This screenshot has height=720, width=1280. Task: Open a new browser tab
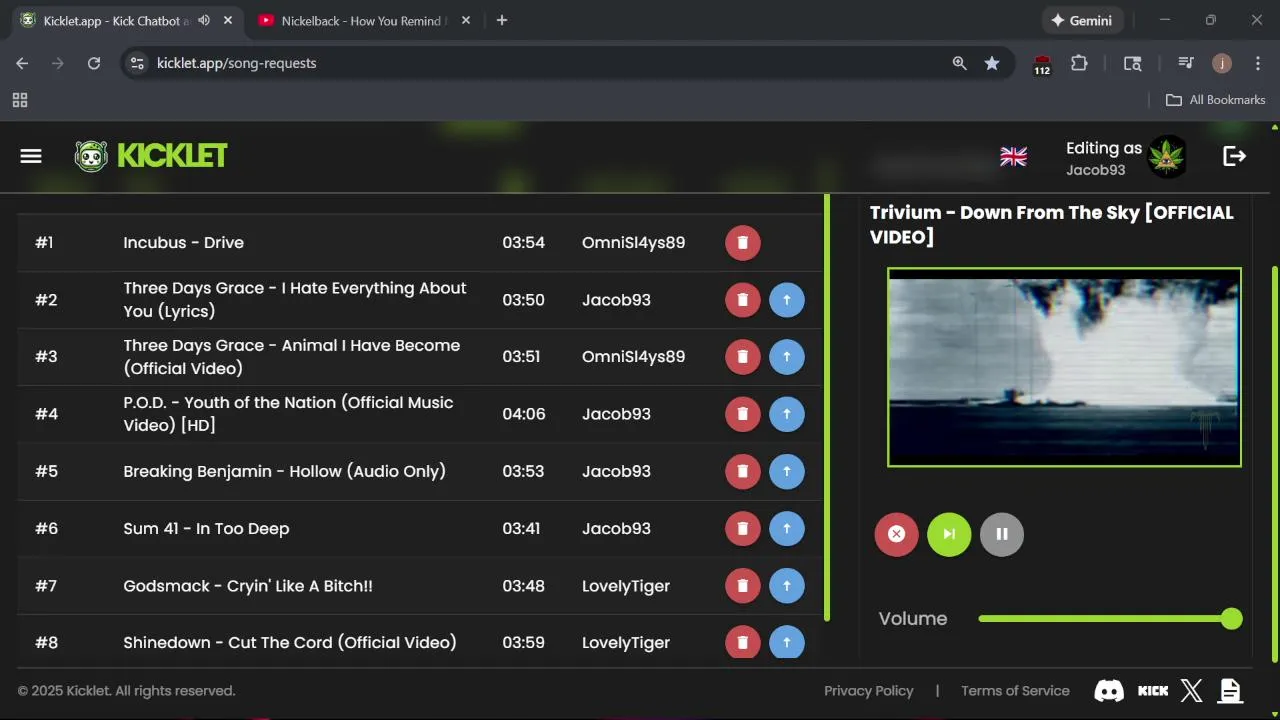[x=502, y=20]
